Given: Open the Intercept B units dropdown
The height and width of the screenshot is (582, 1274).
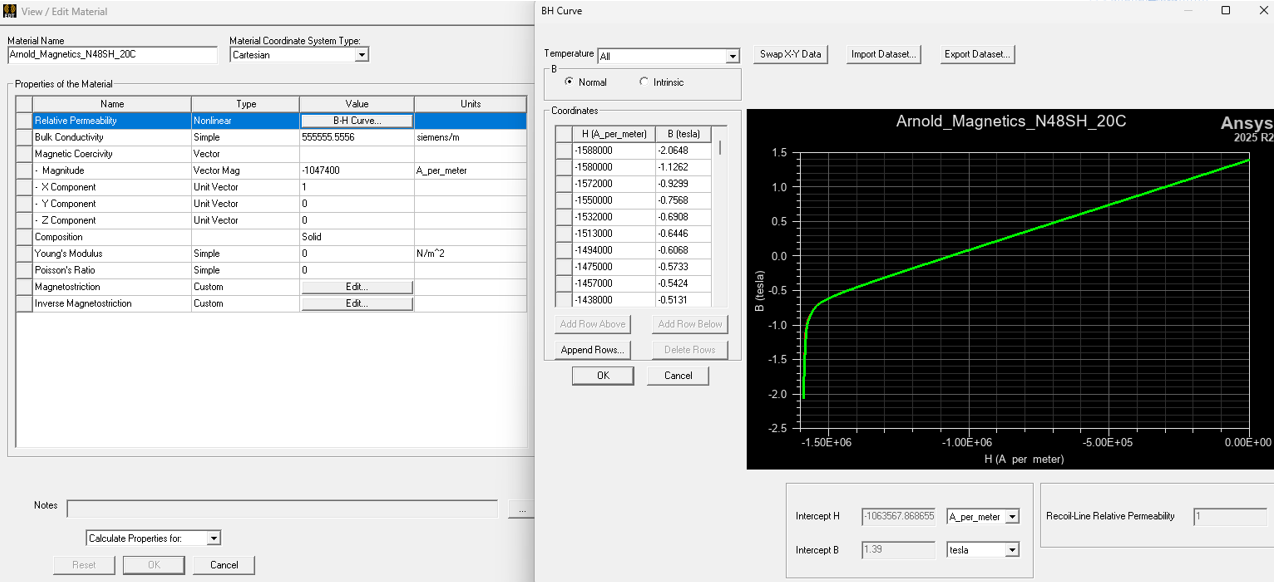Looking at the screenshot, I should point(1012,550).
